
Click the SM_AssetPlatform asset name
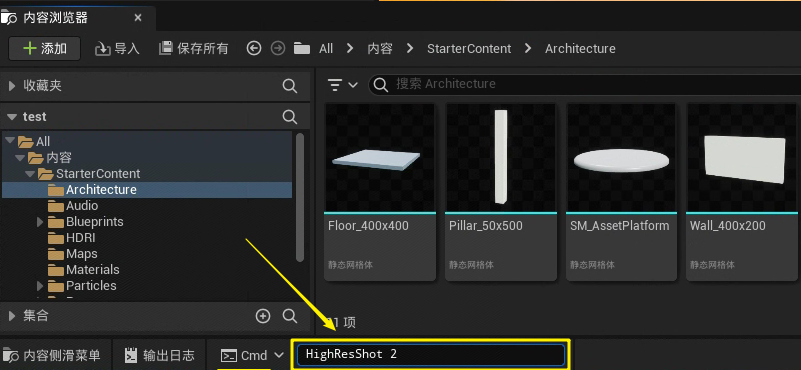620,225
